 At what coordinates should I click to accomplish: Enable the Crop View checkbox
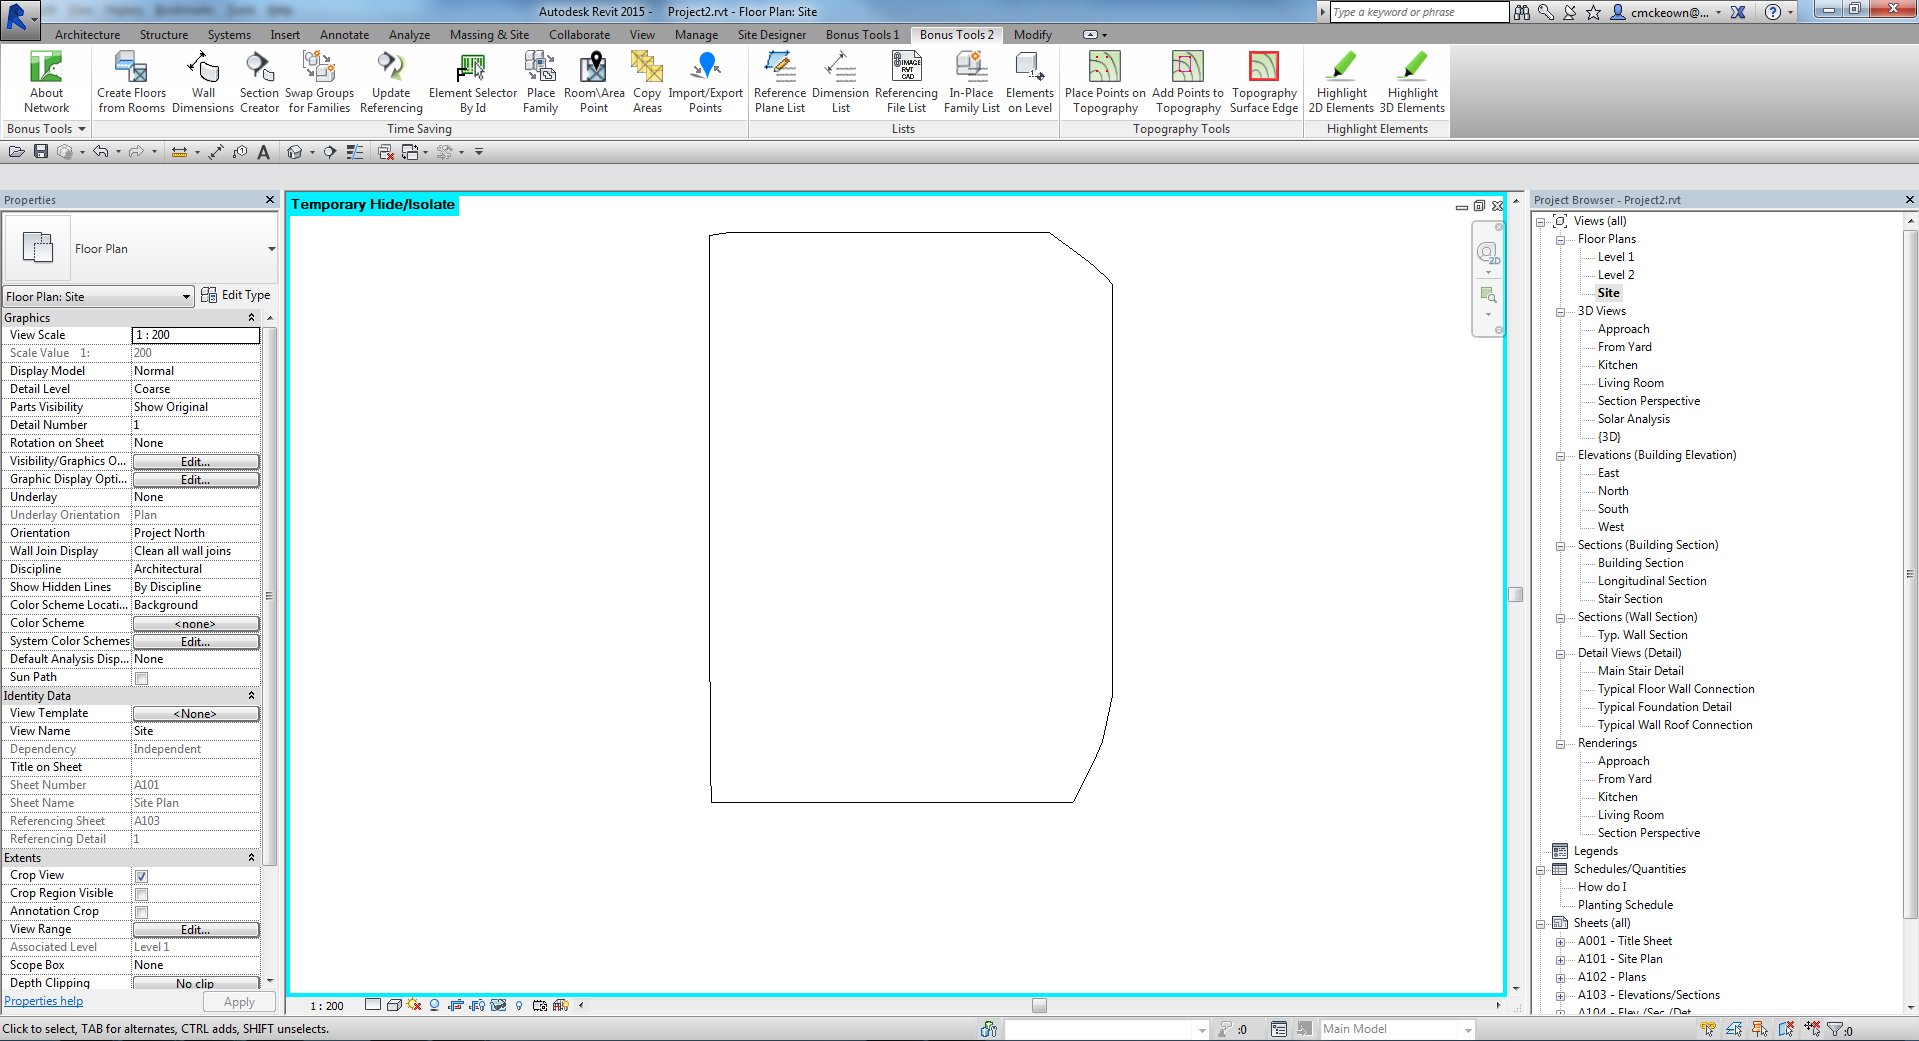coord(140,875)
